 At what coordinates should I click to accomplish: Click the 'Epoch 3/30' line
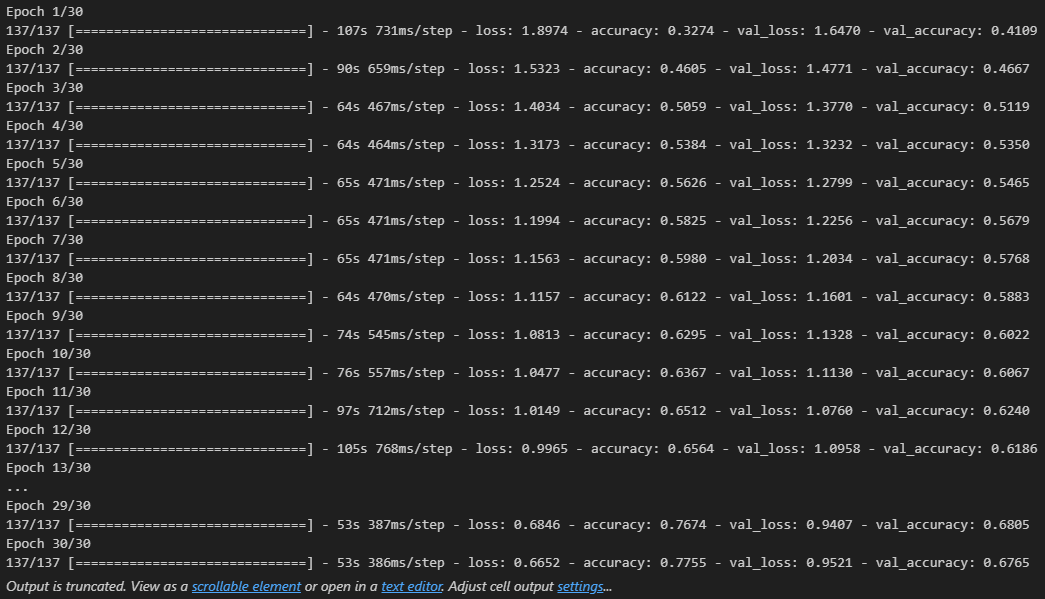[x=45, y=87]
